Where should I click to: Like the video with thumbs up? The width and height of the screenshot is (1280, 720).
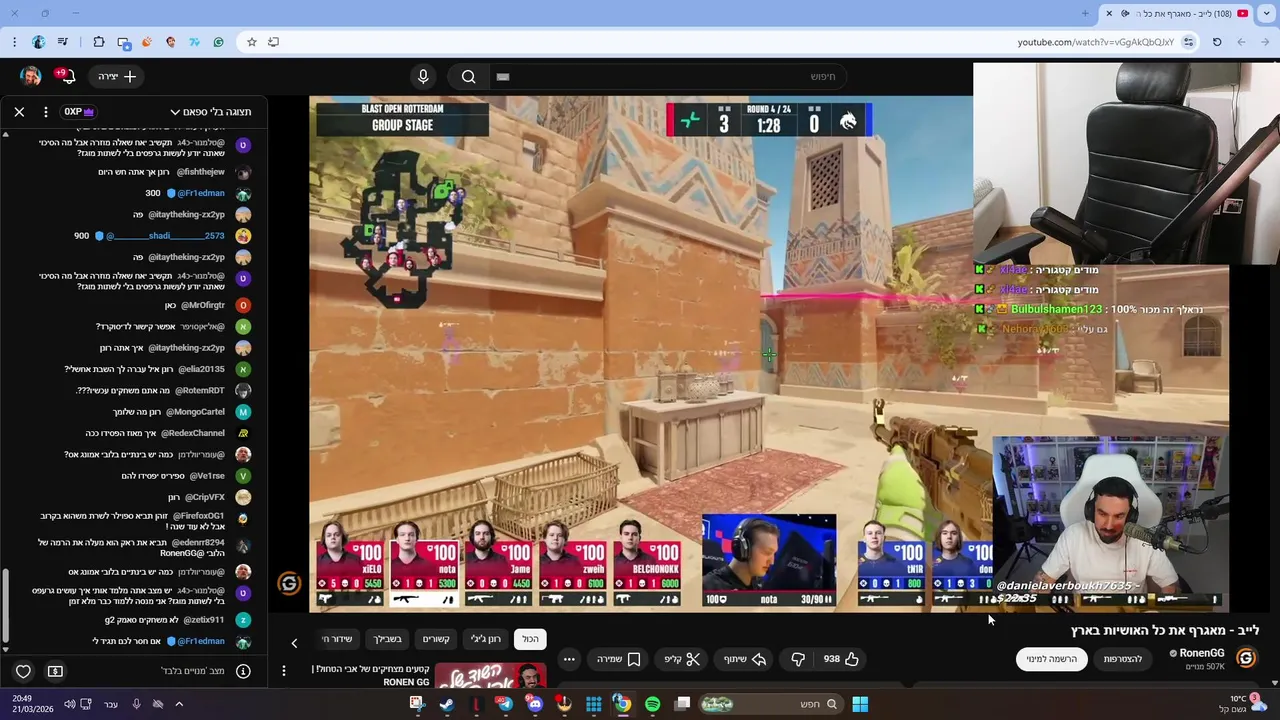(x=842, y=659)
